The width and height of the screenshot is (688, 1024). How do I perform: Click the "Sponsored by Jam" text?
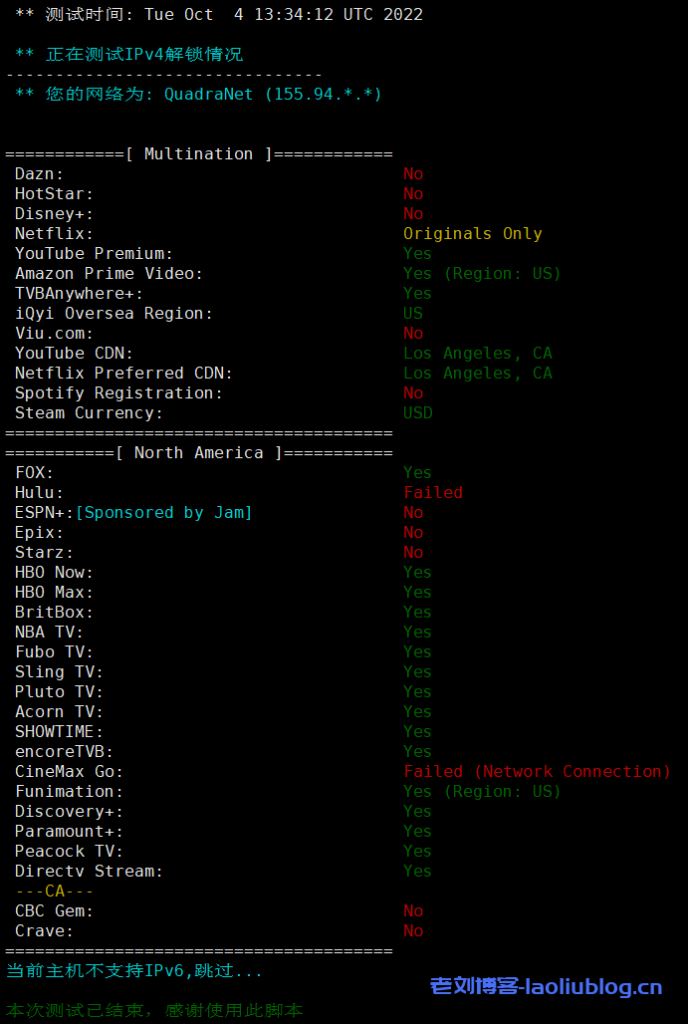pyautogui.click(x=164, y=513)
